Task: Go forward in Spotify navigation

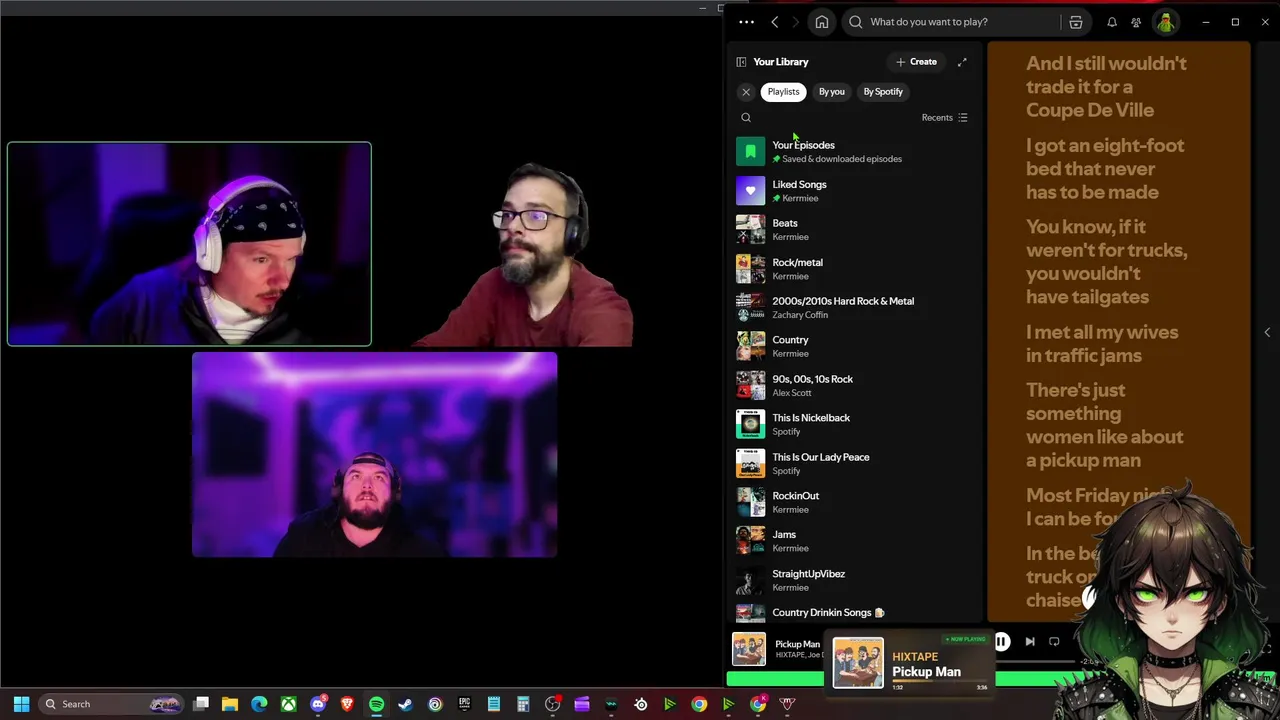Action: (x=796, y=22)
